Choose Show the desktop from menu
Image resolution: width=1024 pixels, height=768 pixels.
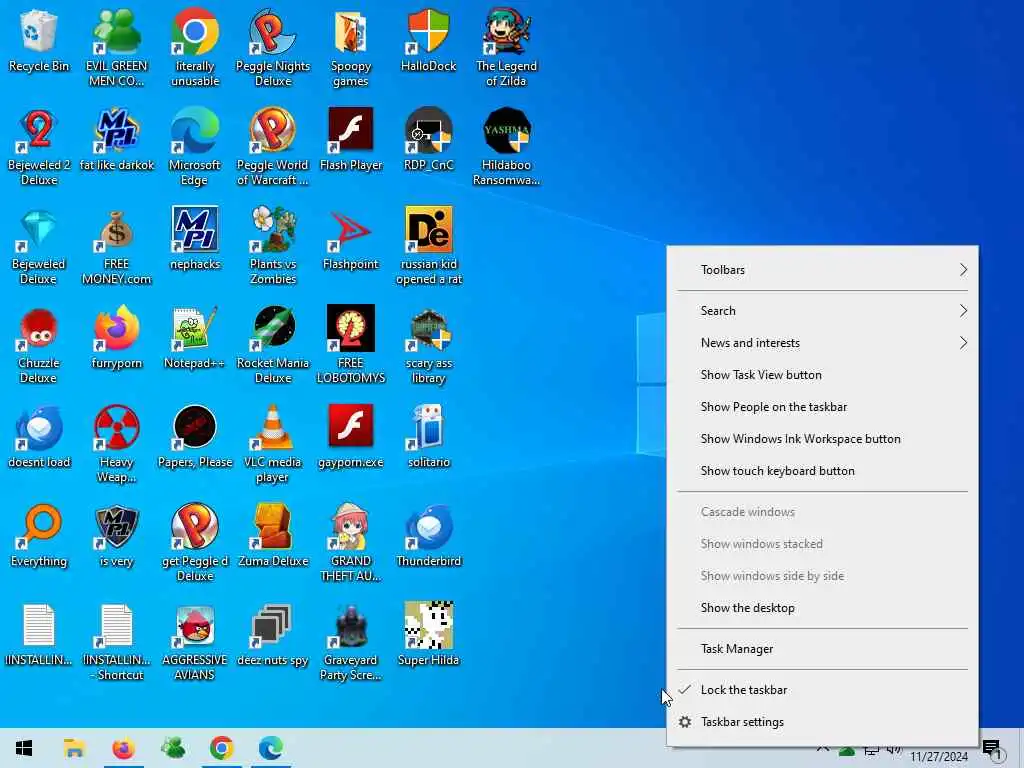pos(822,608)
